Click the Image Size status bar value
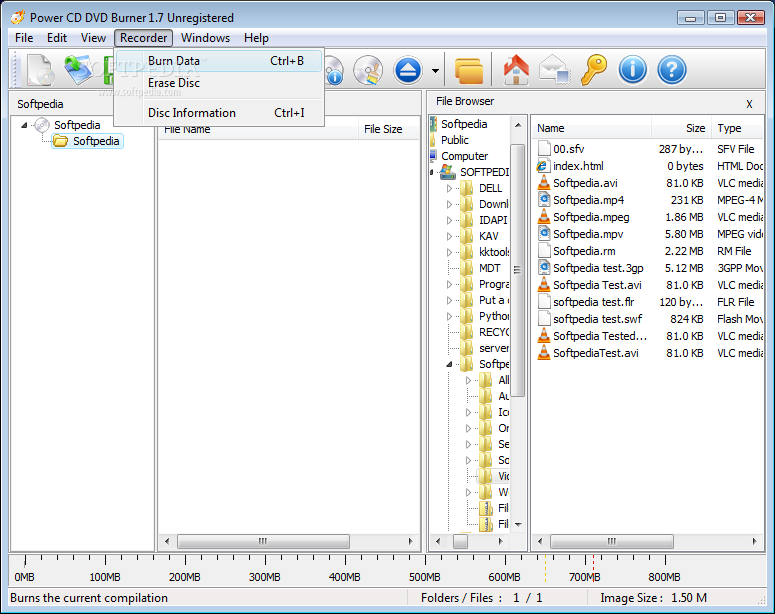 pyautogui.click(x=689, y=598)
